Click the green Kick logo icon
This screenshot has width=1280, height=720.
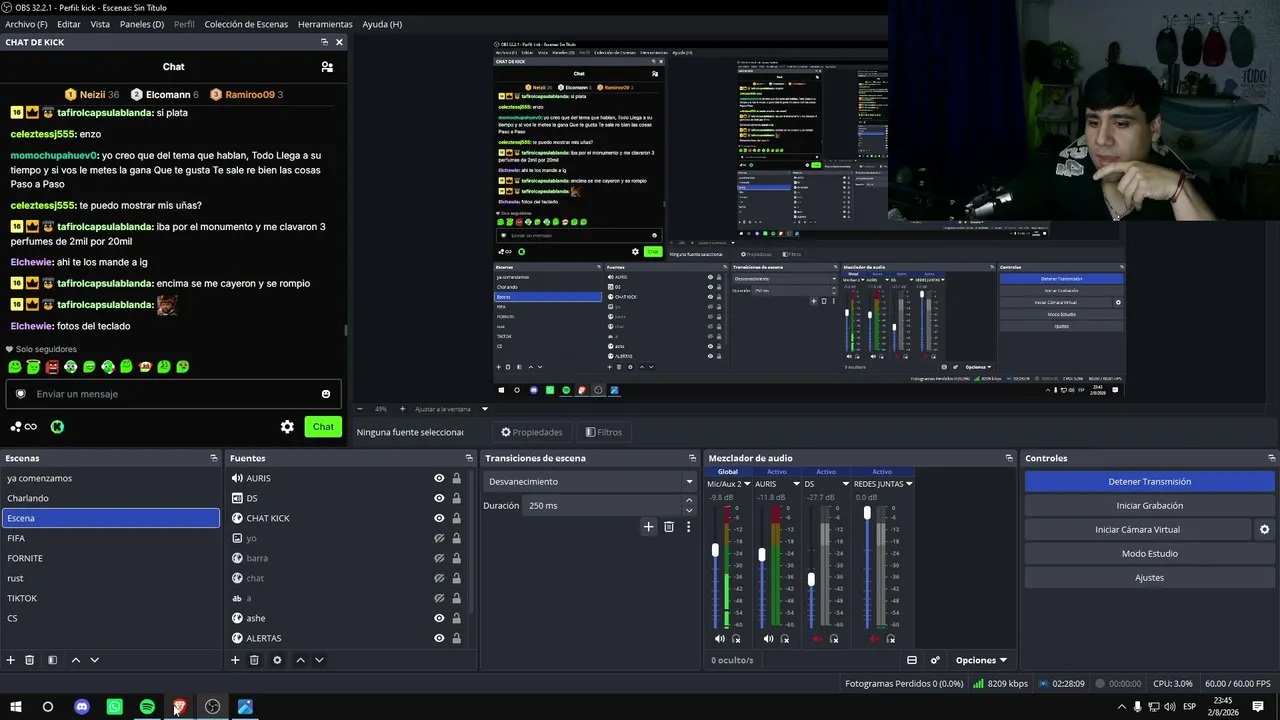pyautogui.click(x=57, y=427)
